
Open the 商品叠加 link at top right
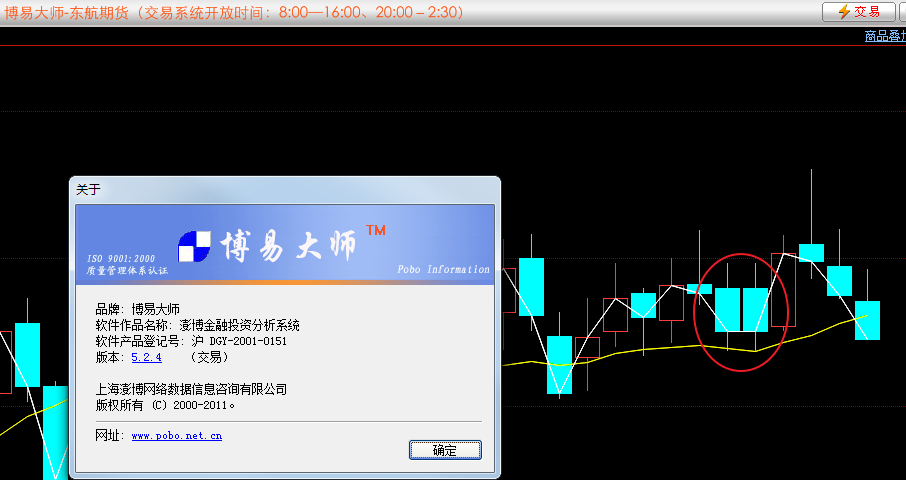click(x=884, y=36)
